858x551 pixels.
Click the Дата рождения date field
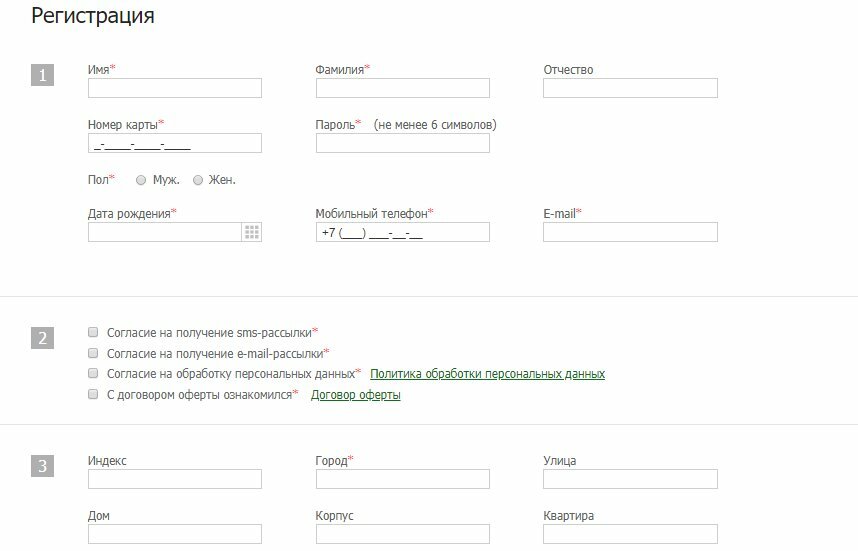[165, 232]
